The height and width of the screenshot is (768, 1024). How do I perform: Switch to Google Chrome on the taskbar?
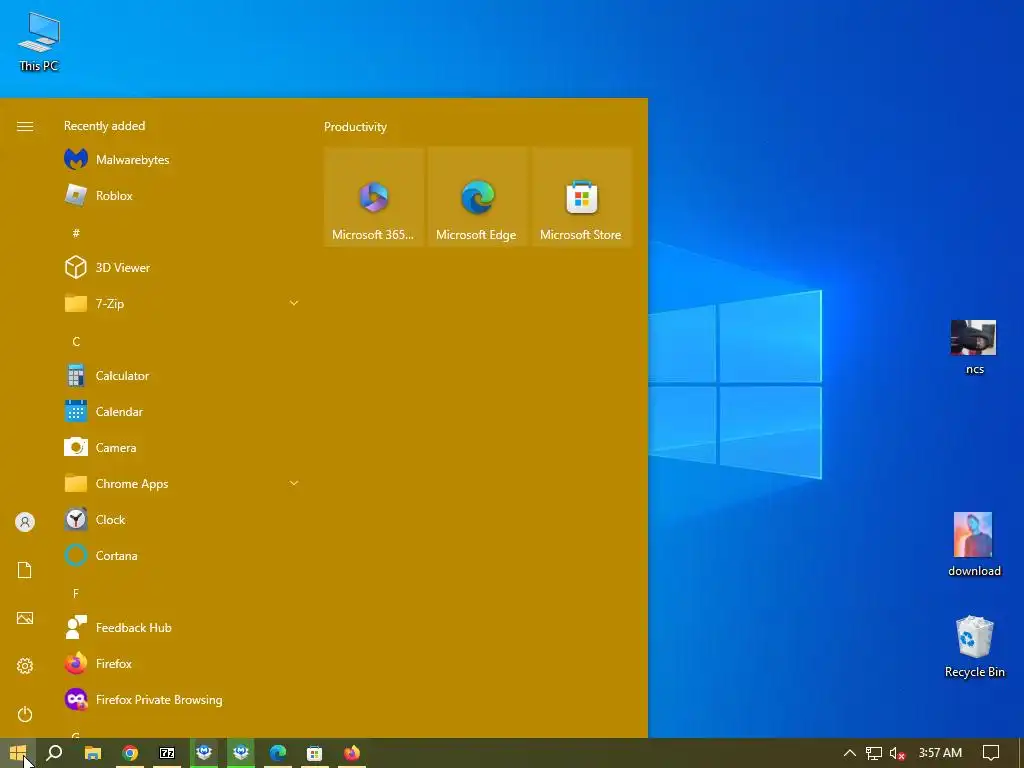tap(130, 753)
